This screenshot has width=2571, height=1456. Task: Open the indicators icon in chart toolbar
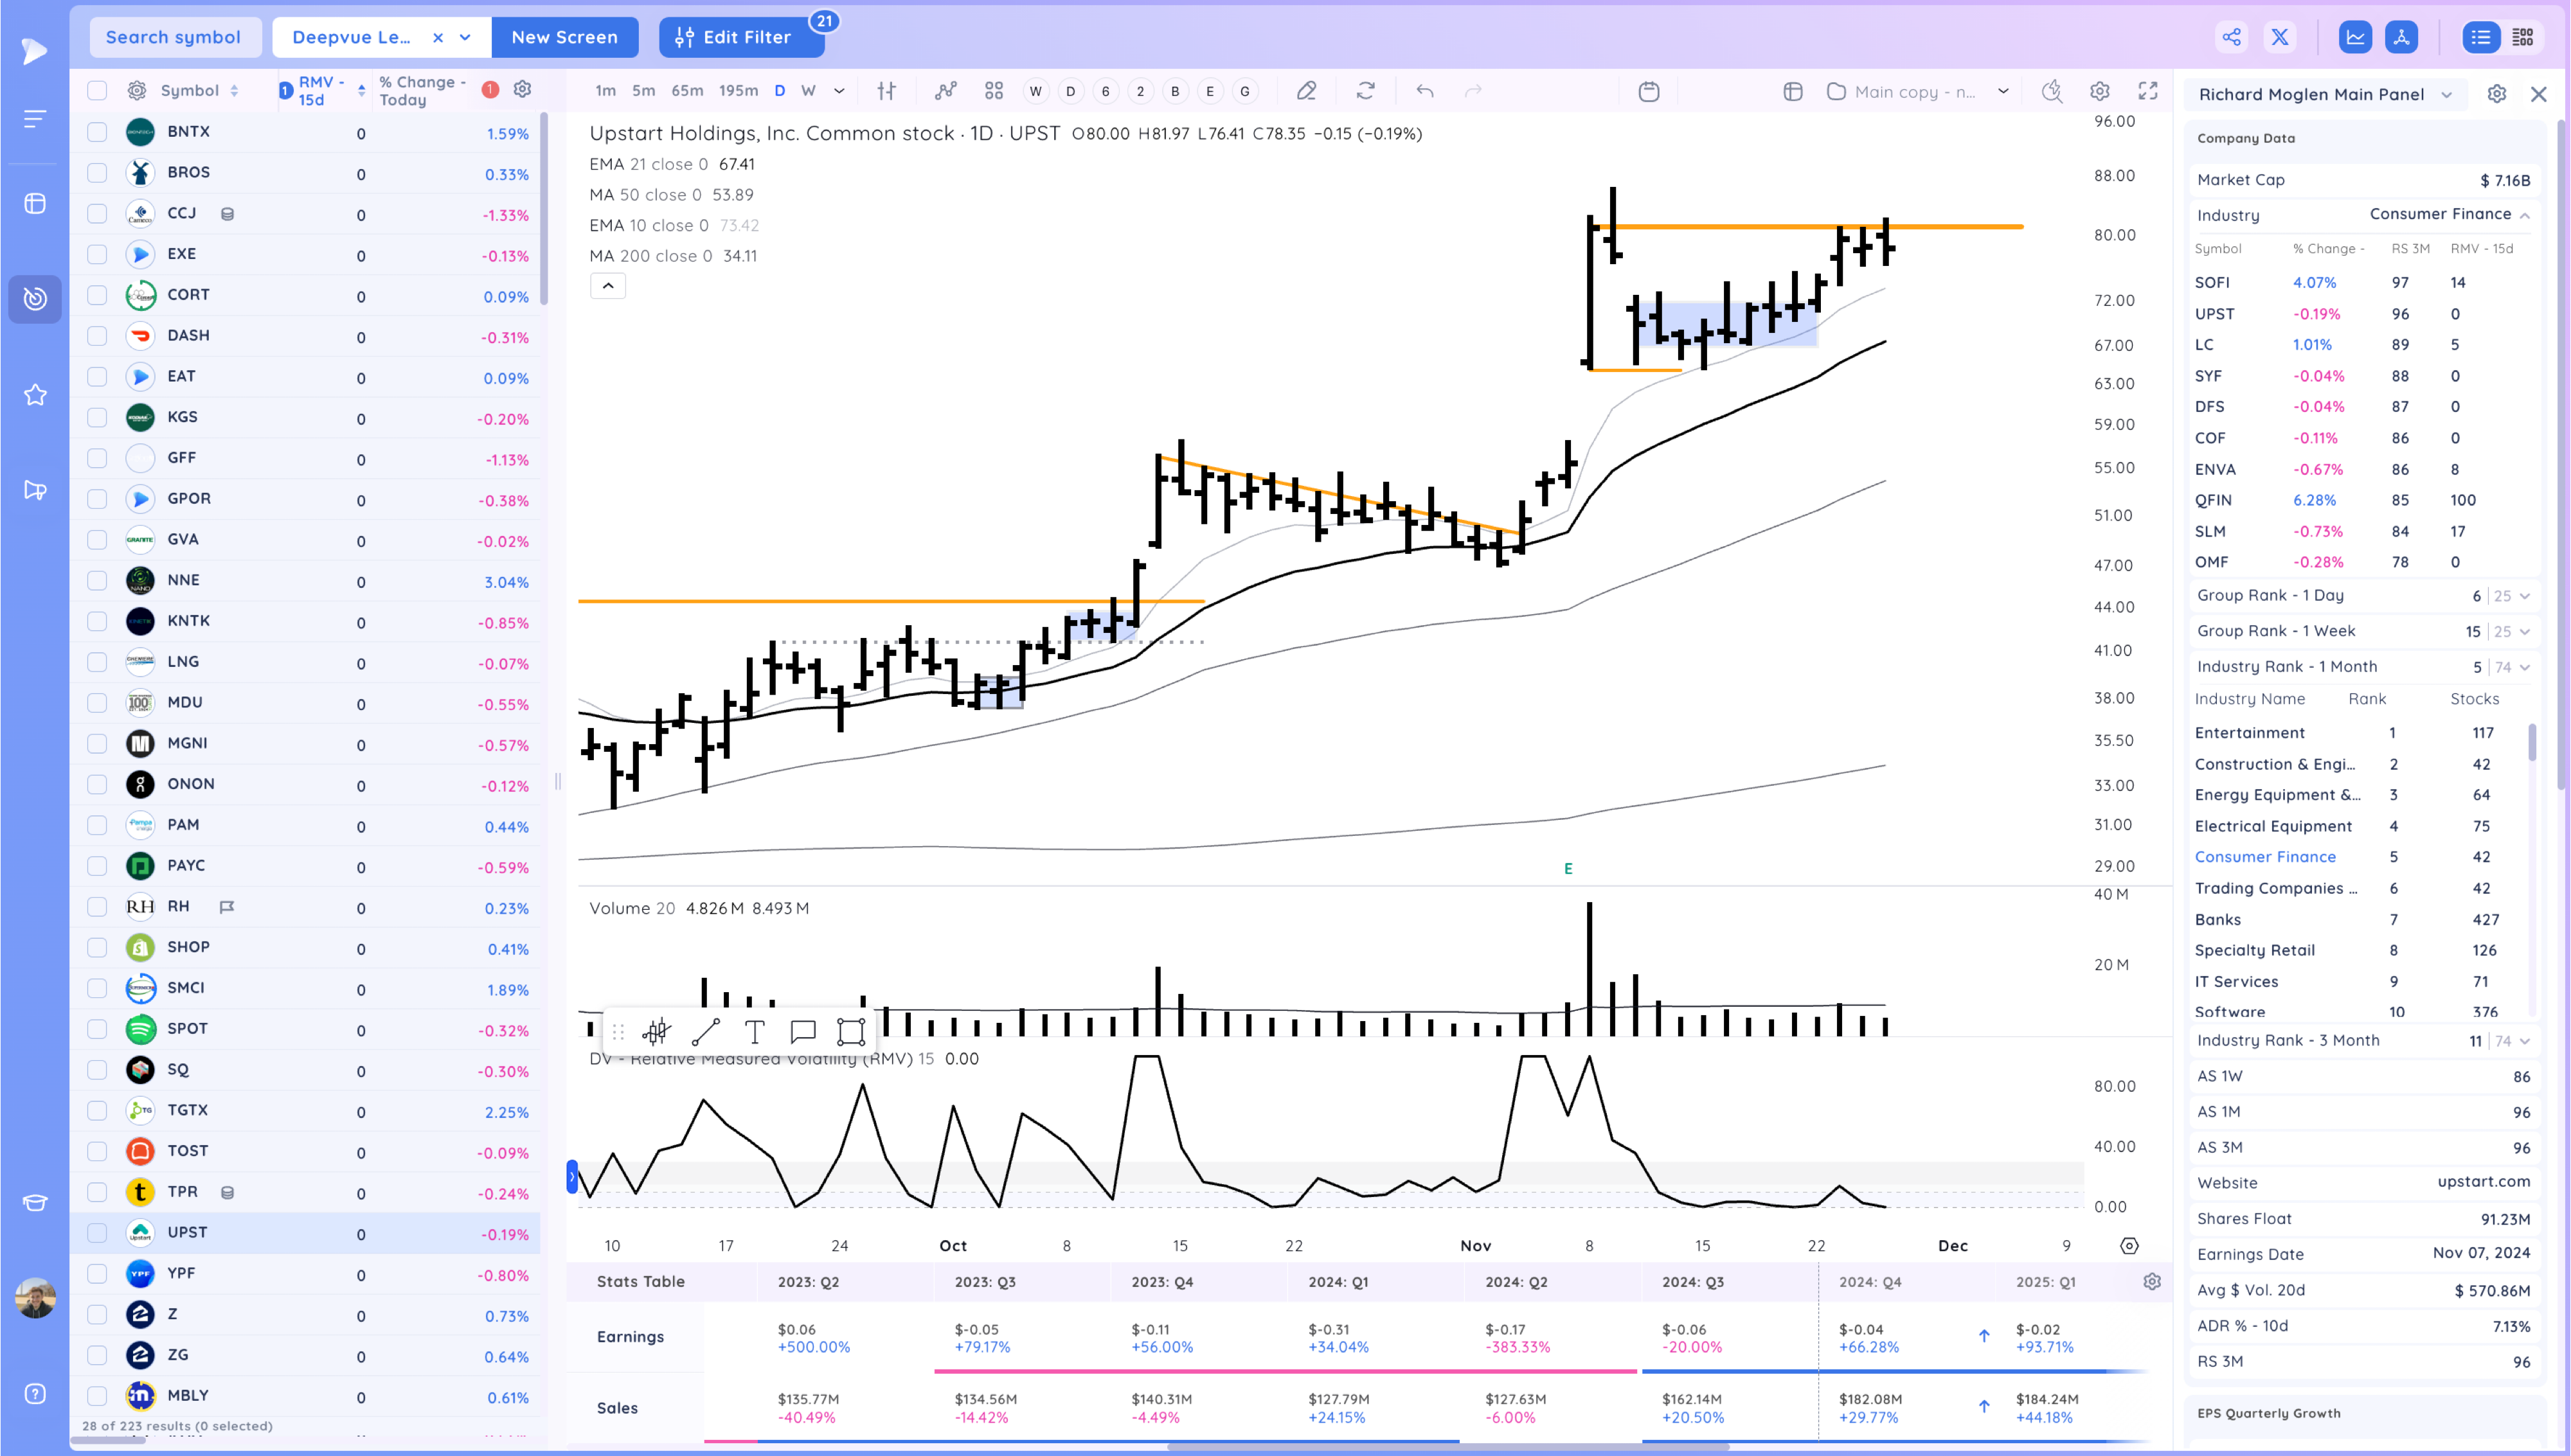(x=945, y=92)
